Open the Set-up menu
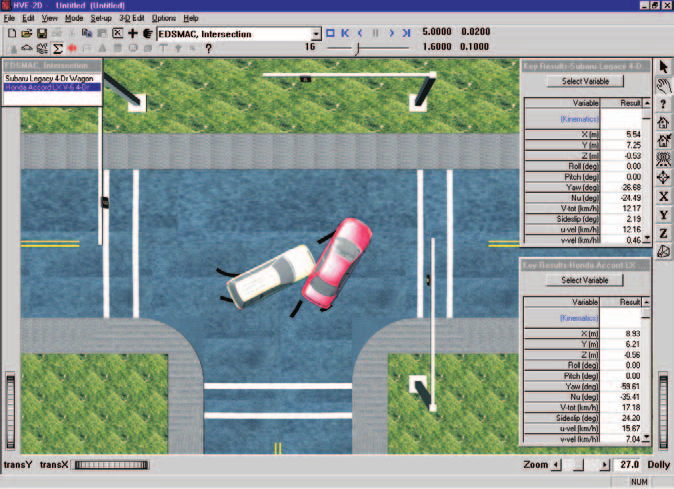Viewport: 674px width, 489px height. 101,18
